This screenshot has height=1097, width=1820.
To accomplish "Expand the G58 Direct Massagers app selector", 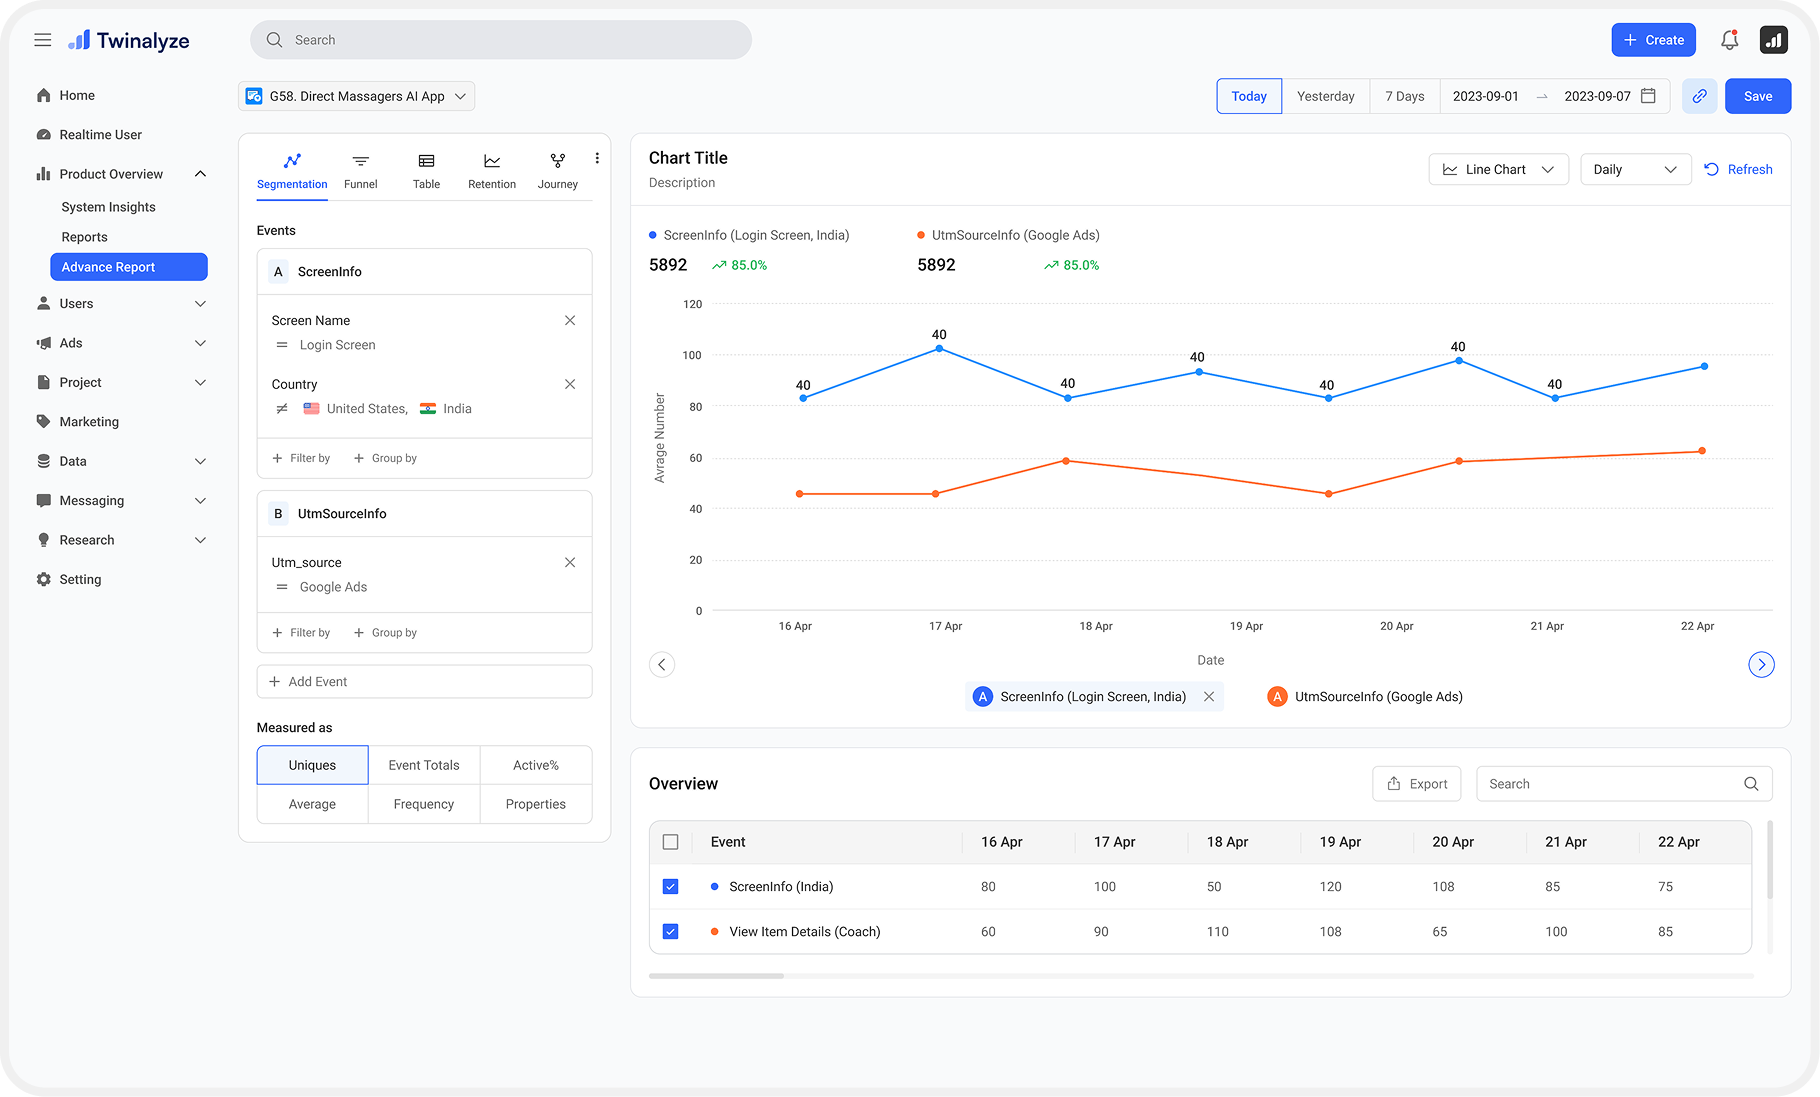I will pyautogui.click(x=356, y=96).
